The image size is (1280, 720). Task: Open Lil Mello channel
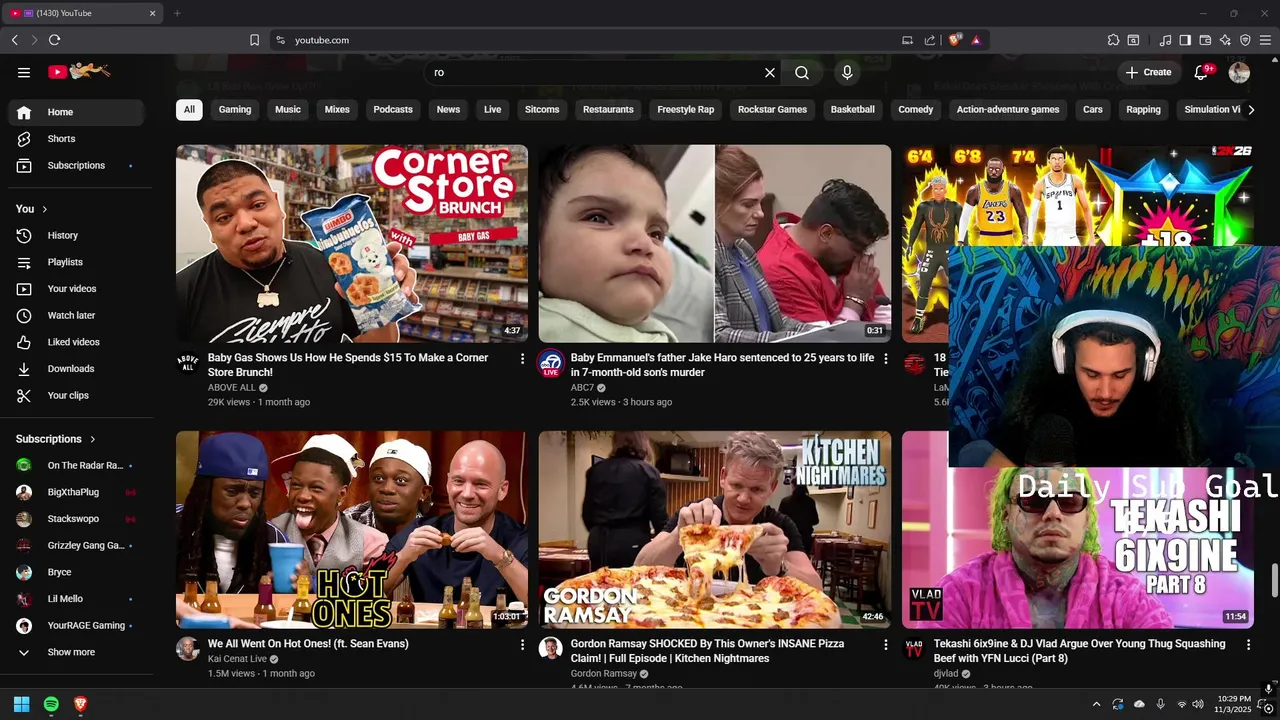[77, 599]
